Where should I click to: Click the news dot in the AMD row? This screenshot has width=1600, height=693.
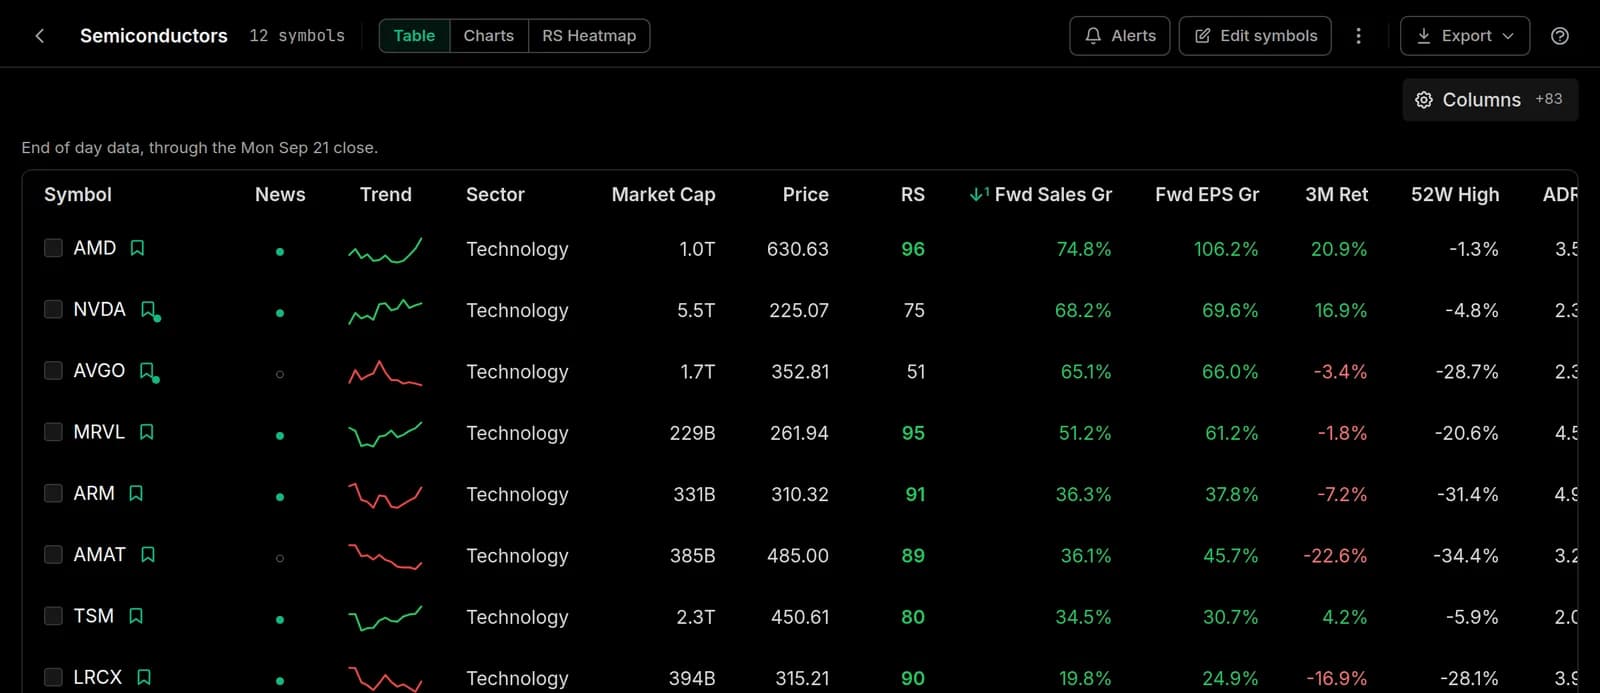[x=280, y=252]
